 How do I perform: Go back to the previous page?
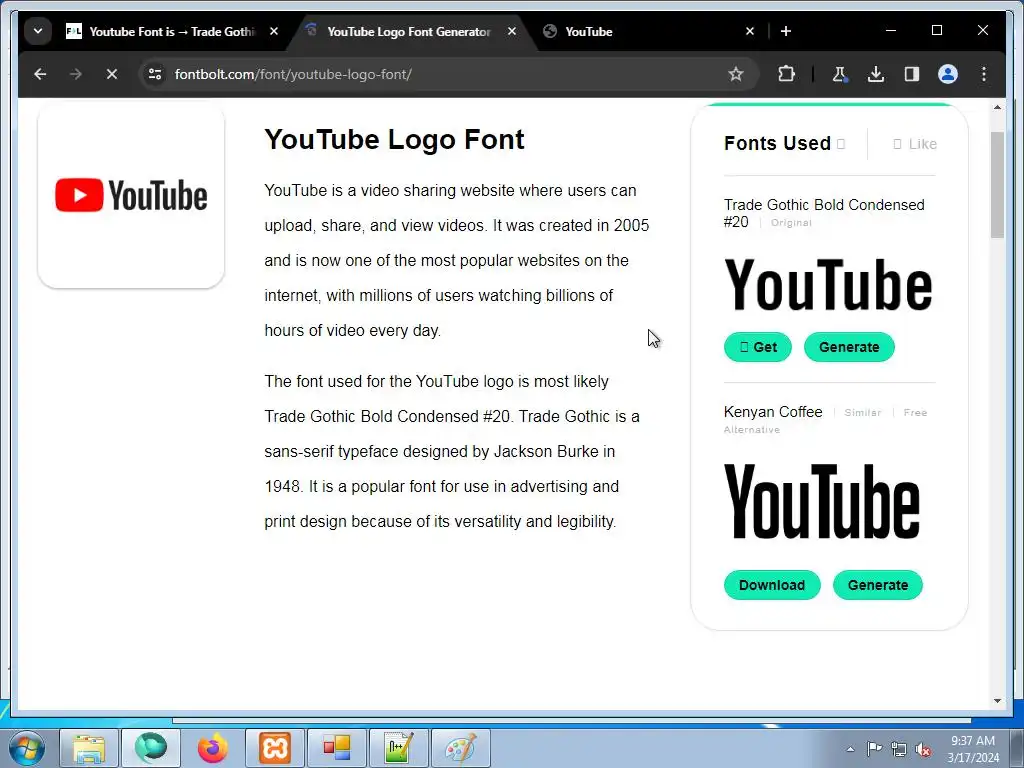tap(40, 74)
